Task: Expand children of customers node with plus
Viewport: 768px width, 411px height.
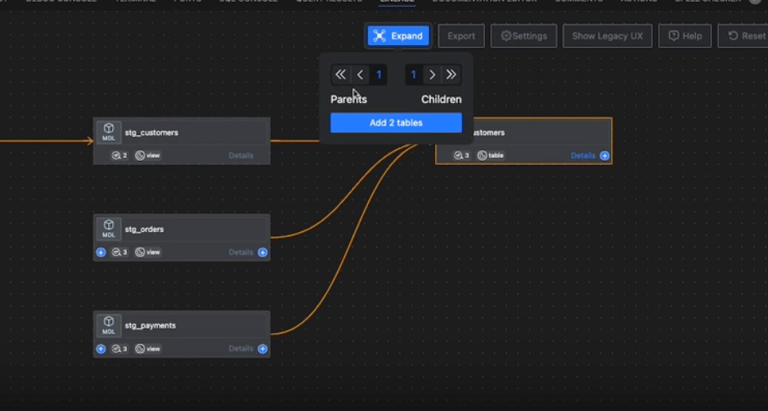Action: pos(604,156)
